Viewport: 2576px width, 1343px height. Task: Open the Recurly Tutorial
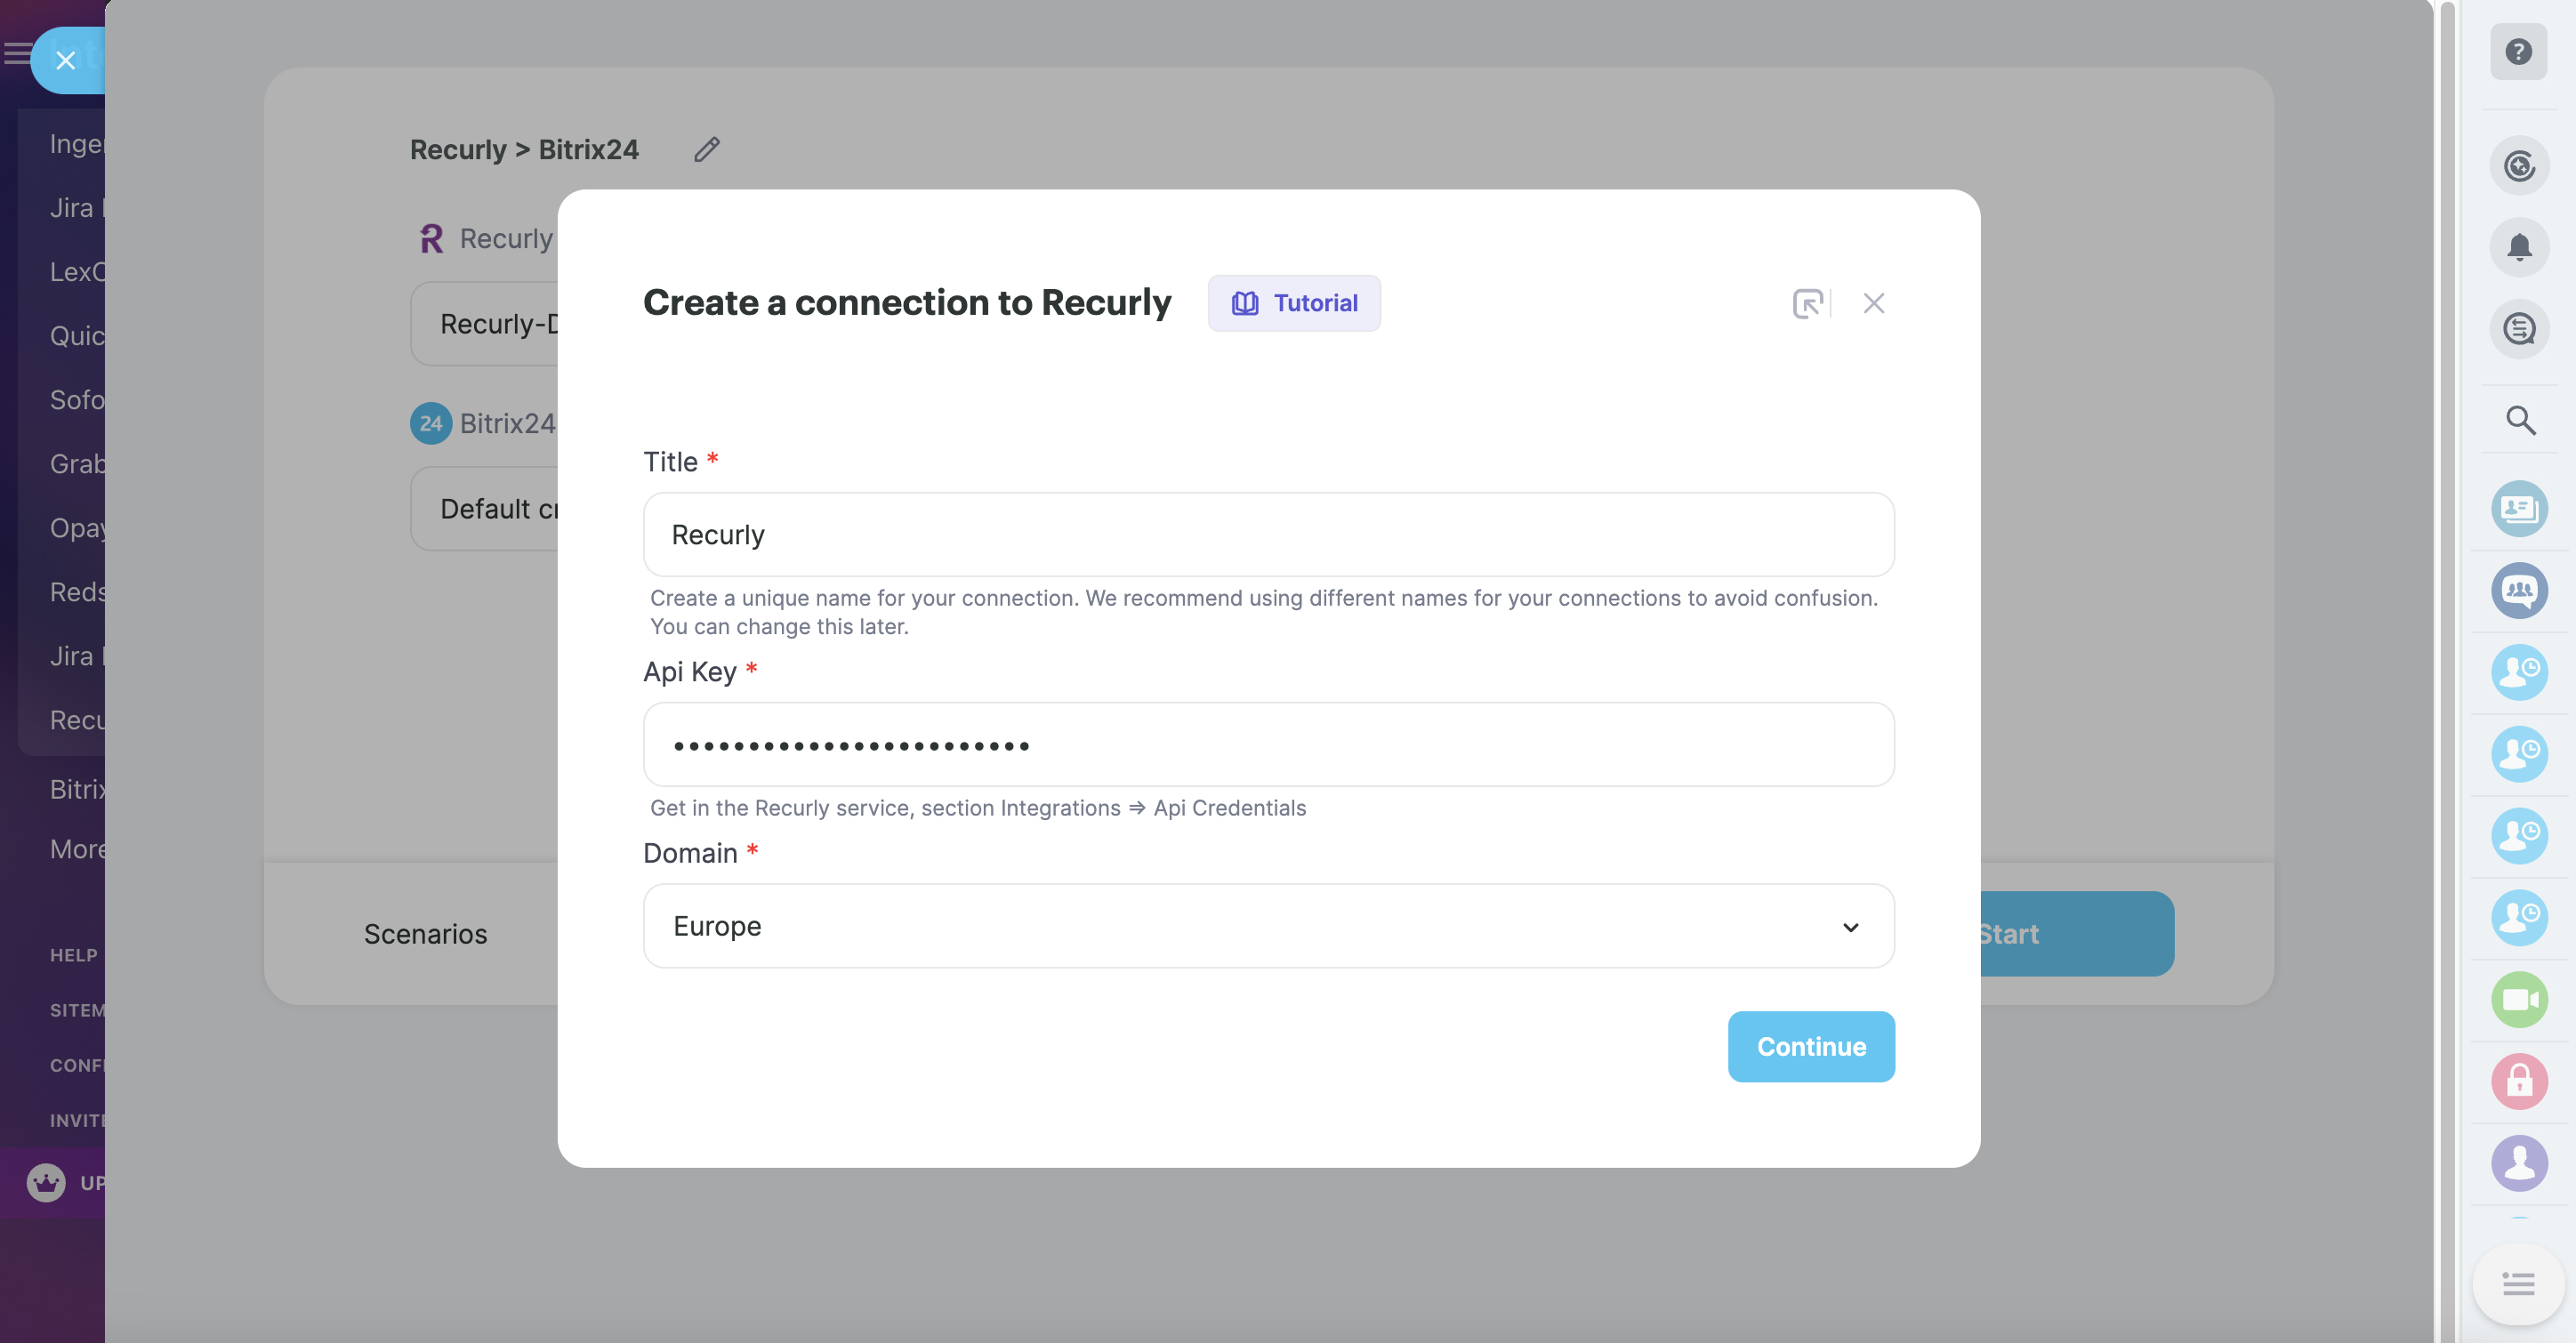point(1293,303)
